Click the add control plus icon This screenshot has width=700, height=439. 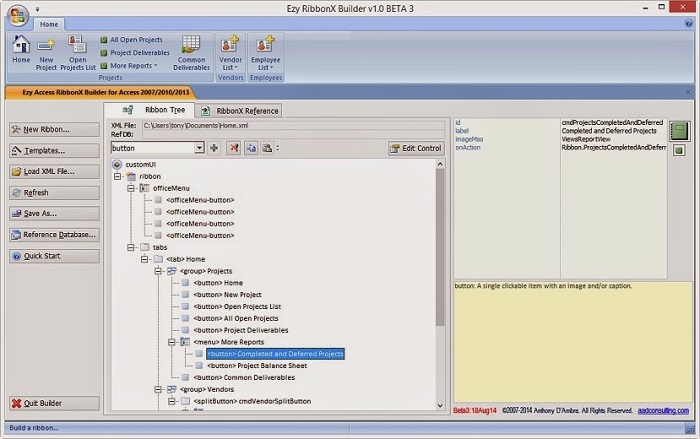click(214, 148)
